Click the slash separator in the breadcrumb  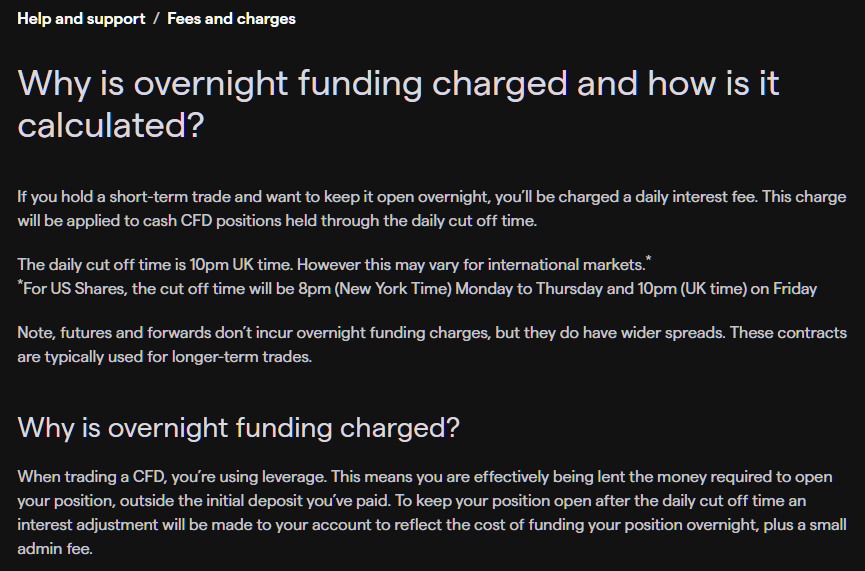156,19
